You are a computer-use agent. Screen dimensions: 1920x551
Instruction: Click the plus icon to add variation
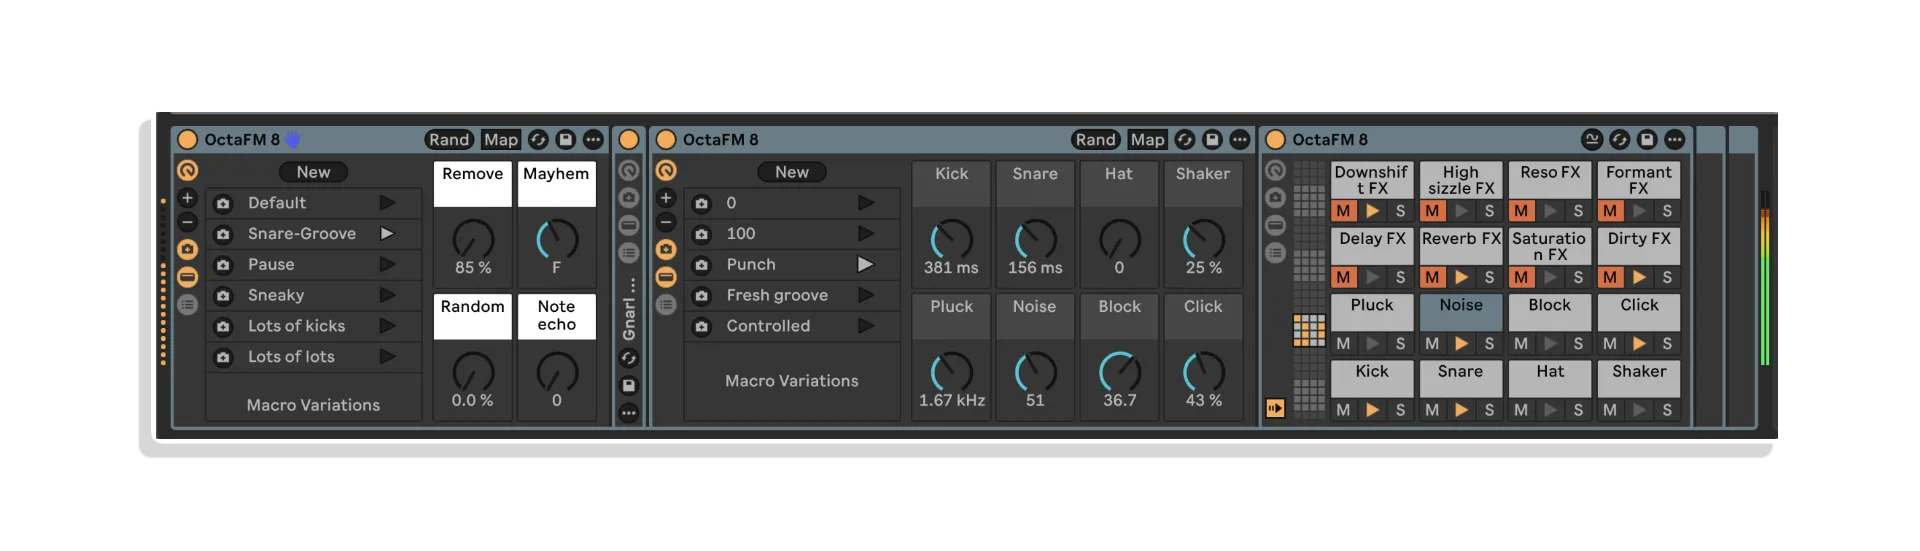click(187, 198)
